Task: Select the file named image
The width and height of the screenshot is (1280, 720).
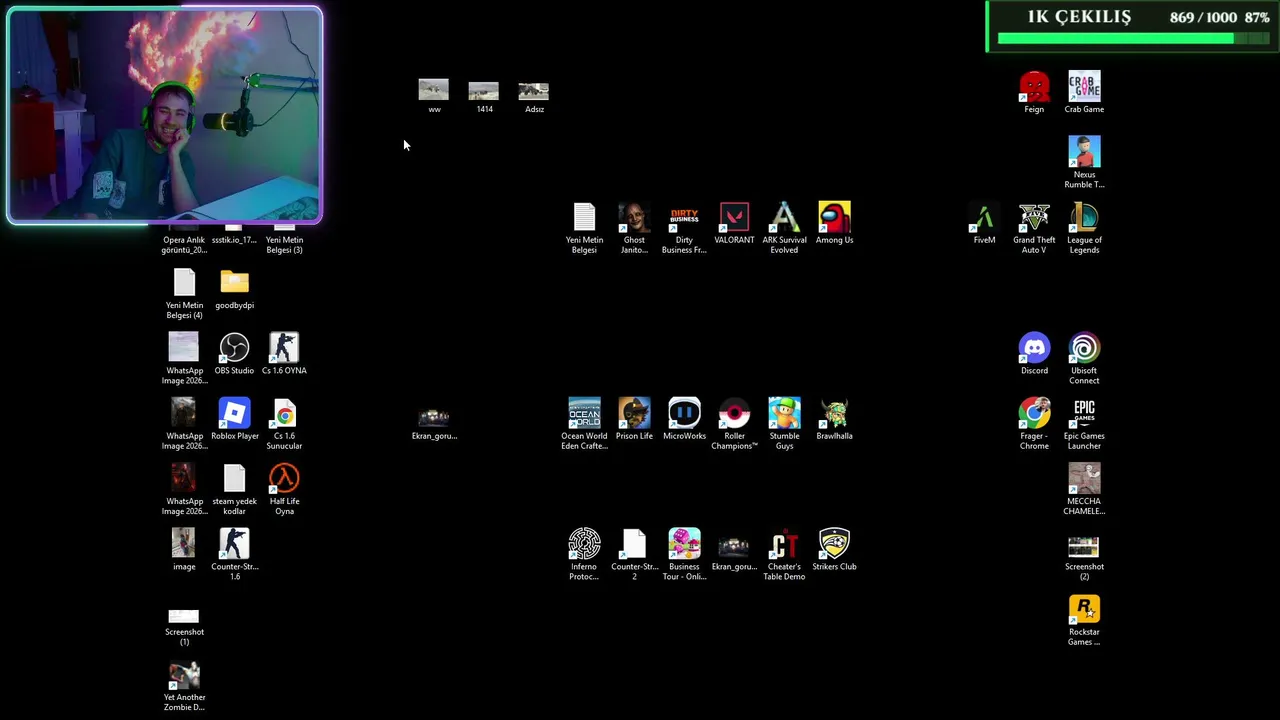Action: pyautogui.click(x=184, y=544)
